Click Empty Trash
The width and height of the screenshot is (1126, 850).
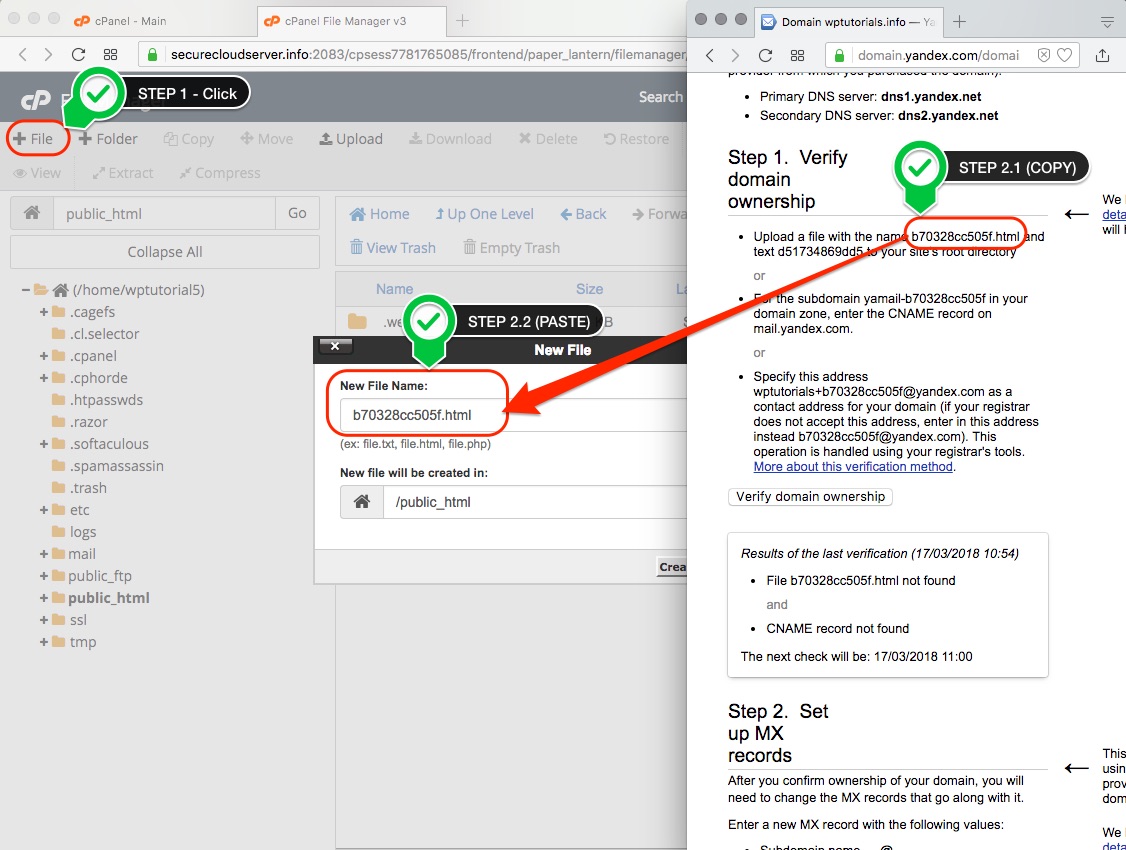511,248
